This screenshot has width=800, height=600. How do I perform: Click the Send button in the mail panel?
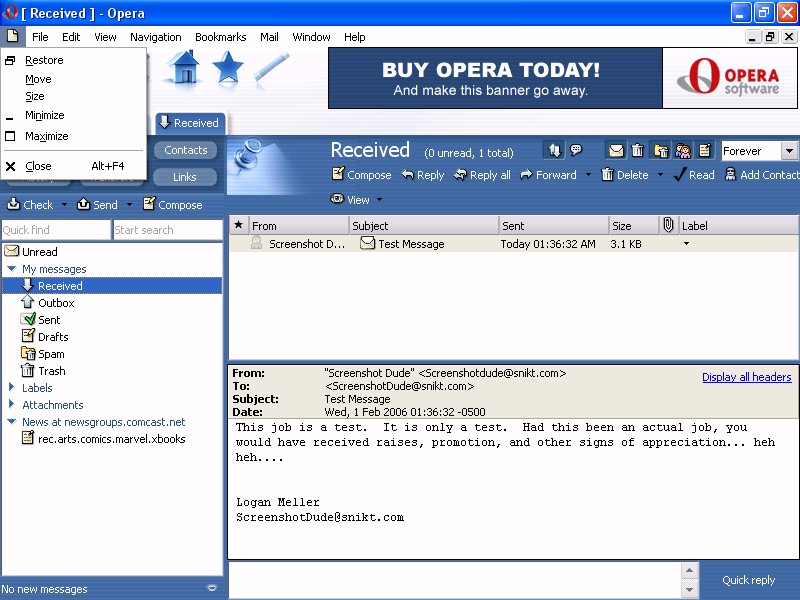(97, 205)
